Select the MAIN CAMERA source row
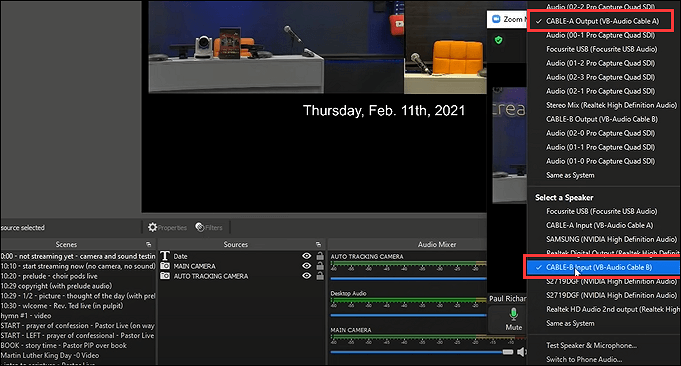The image size is (681, 366). pyautogui.click(x=241, y=266)
